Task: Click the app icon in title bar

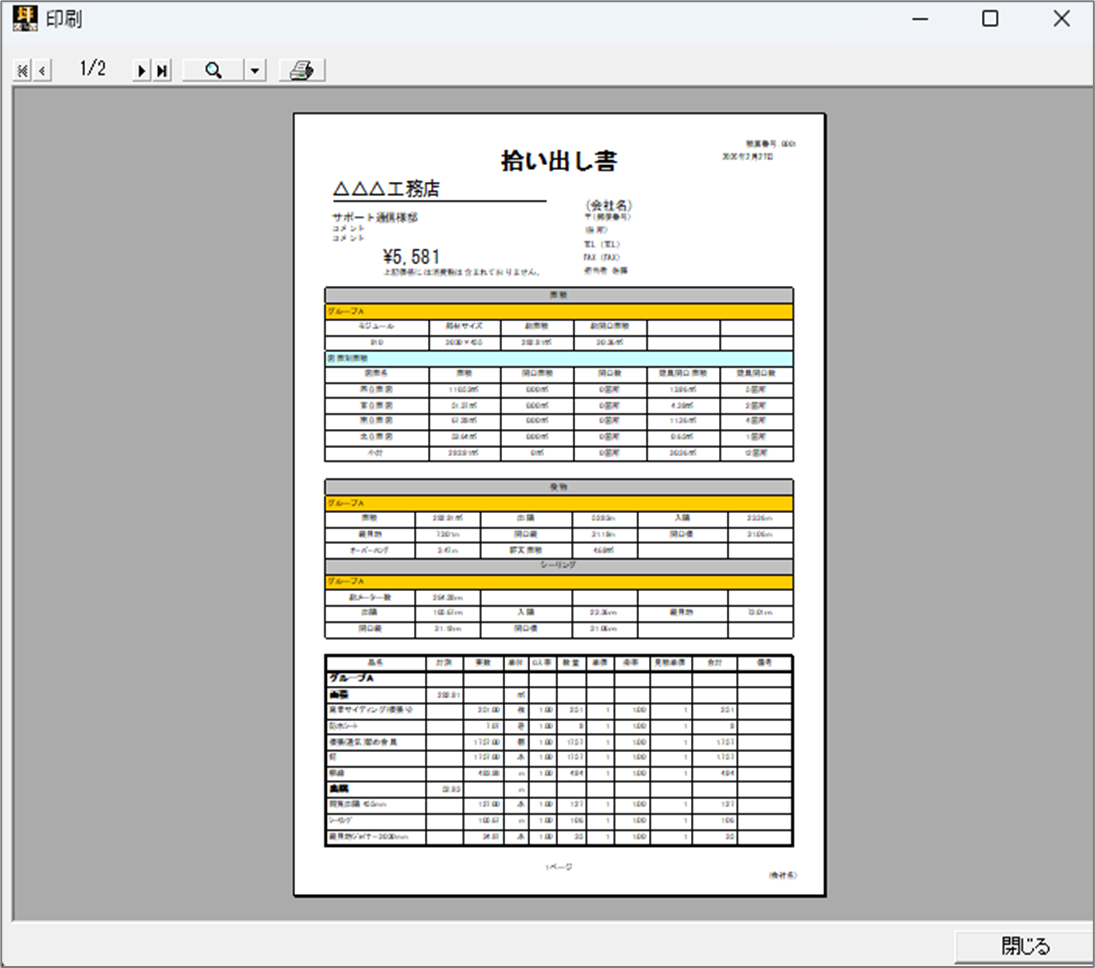Action: [23, 19]
